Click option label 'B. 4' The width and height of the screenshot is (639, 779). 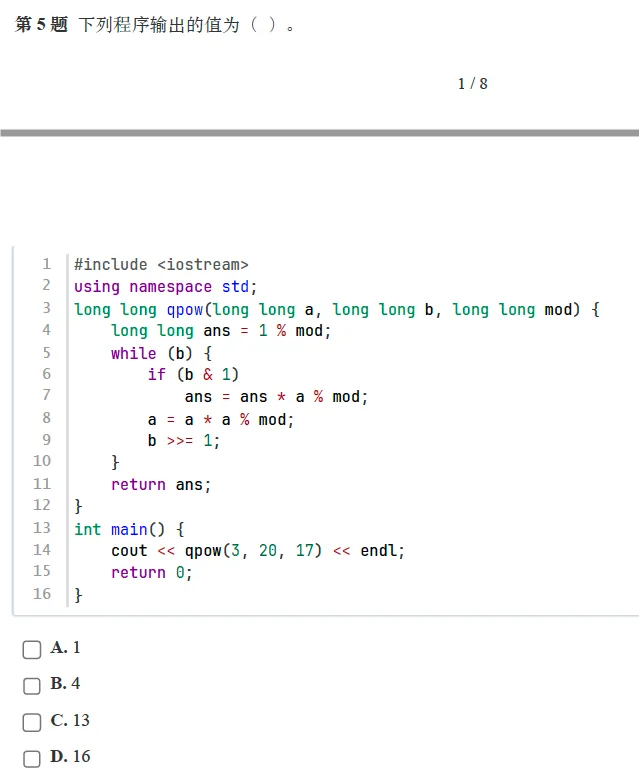(65, 684)
